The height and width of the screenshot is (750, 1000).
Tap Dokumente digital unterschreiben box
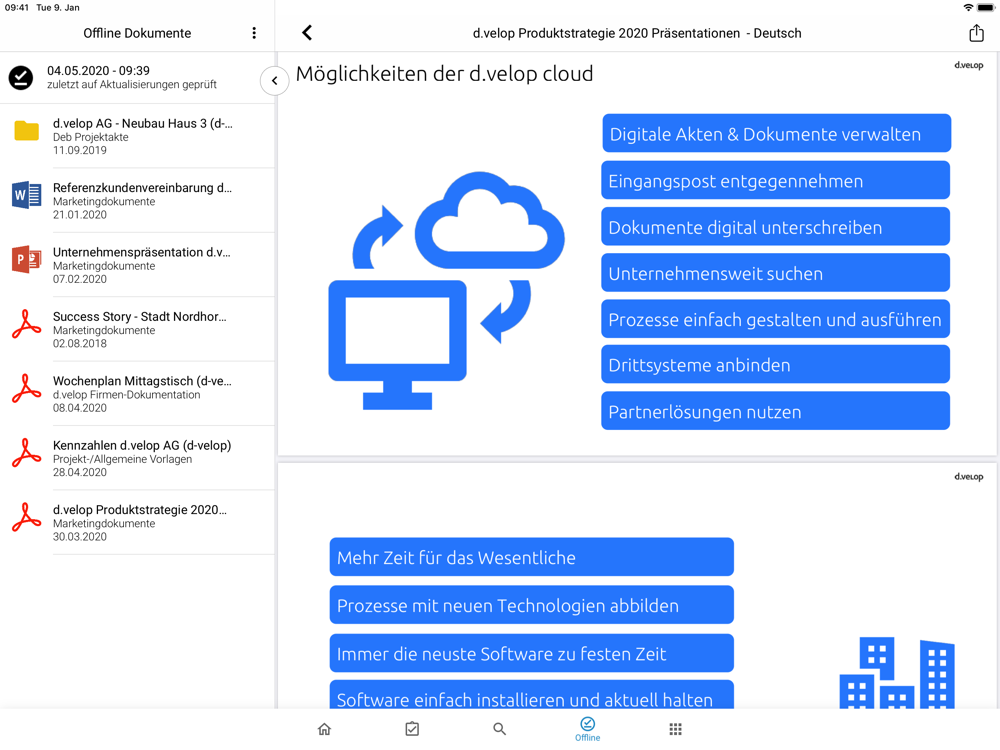point(776,227)
